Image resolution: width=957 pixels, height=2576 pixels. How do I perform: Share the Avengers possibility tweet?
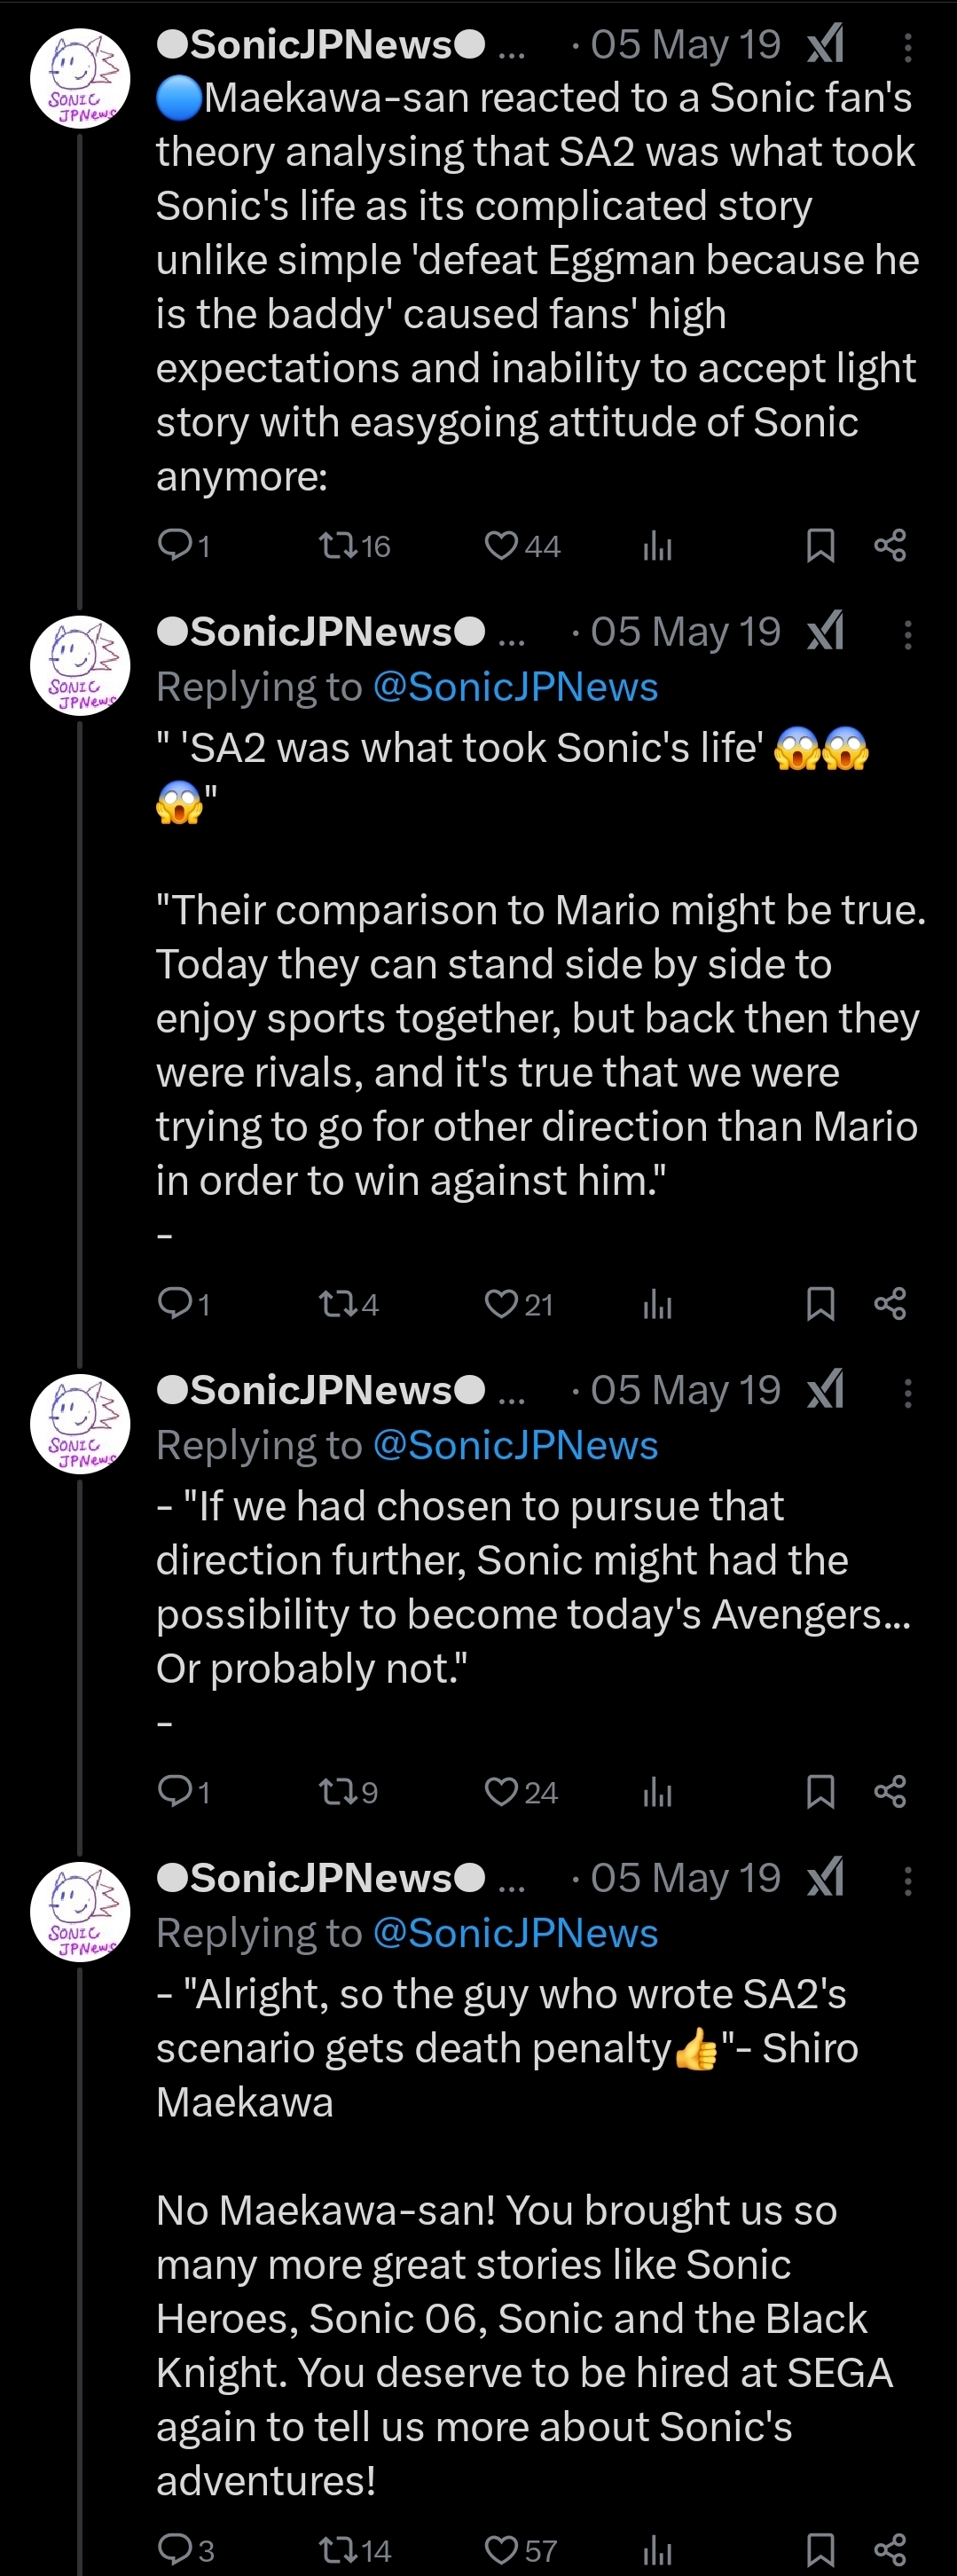pyautogui.click(x=890, y=1791)
